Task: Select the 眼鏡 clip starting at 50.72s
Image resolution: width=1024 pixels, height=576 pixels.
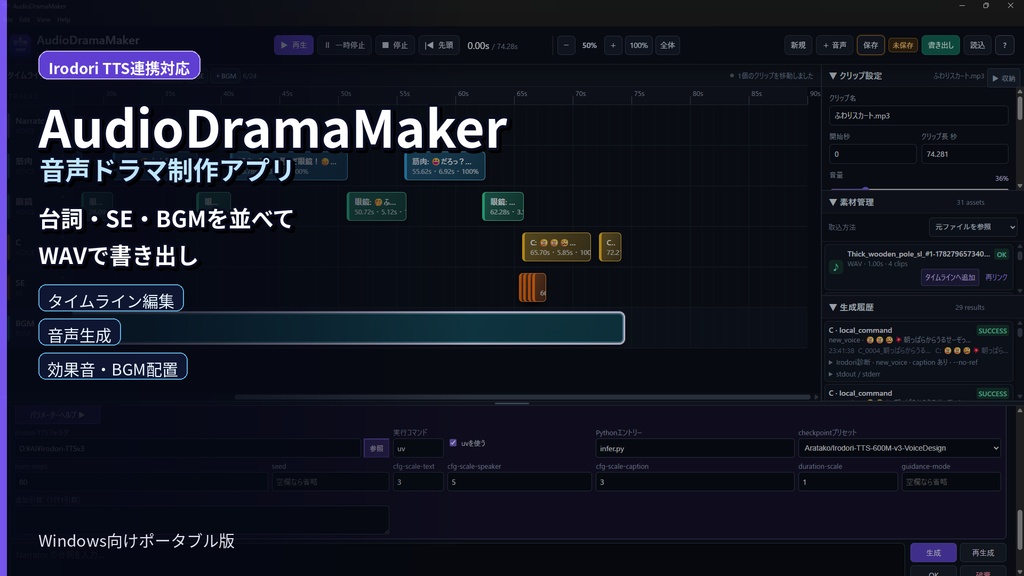Action: click(x=376, y=206)
